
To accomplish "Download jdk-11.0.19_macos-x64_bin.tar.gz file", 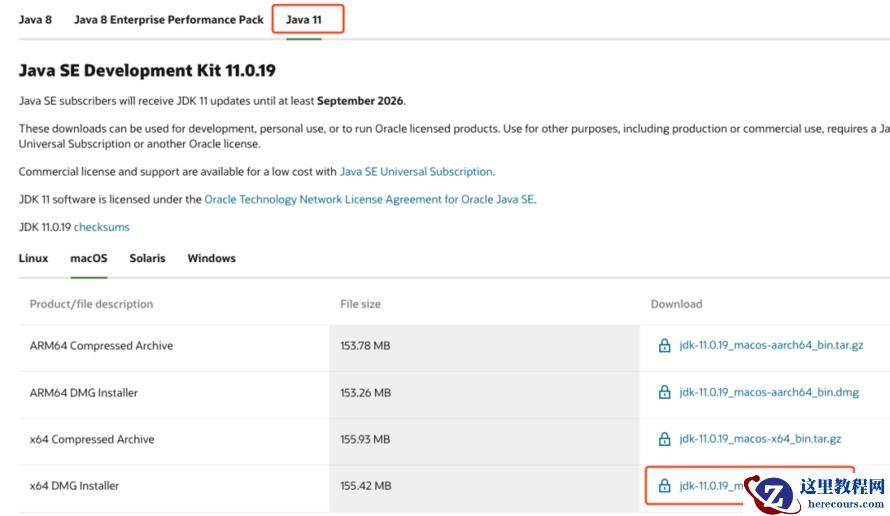I will [760, 439].
